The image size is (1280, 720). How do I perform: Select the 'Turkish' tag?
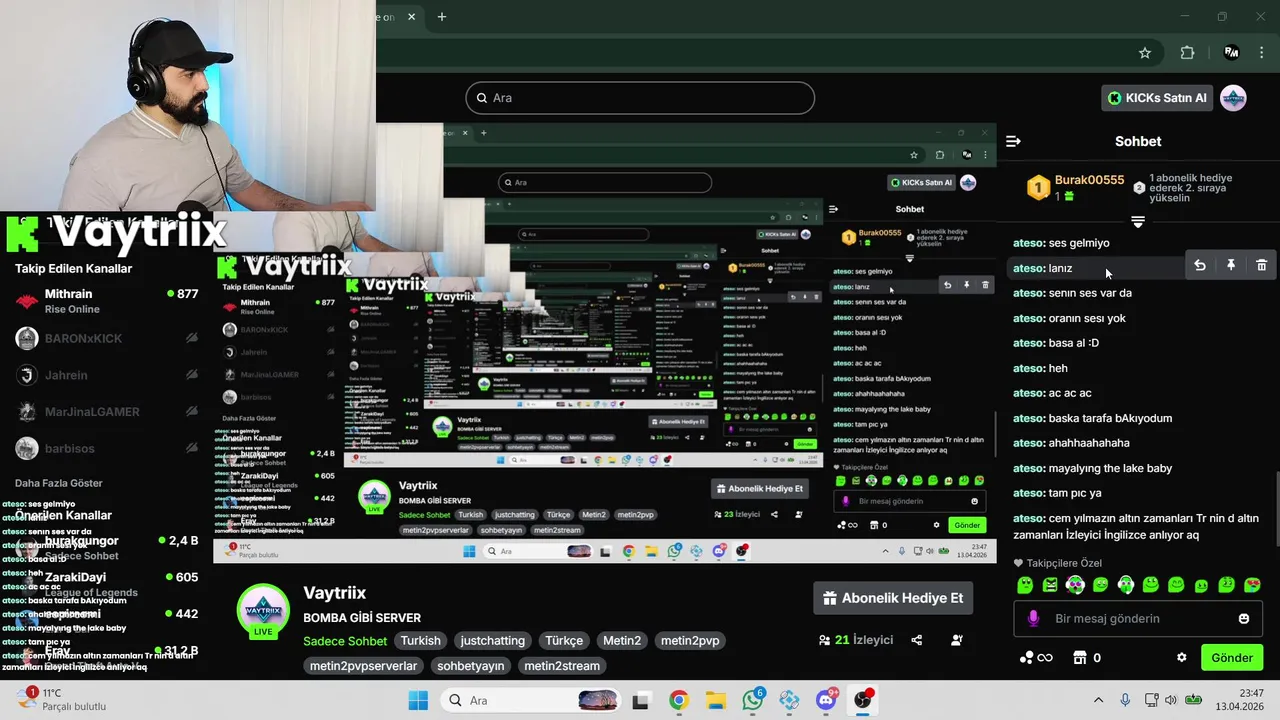421,641
